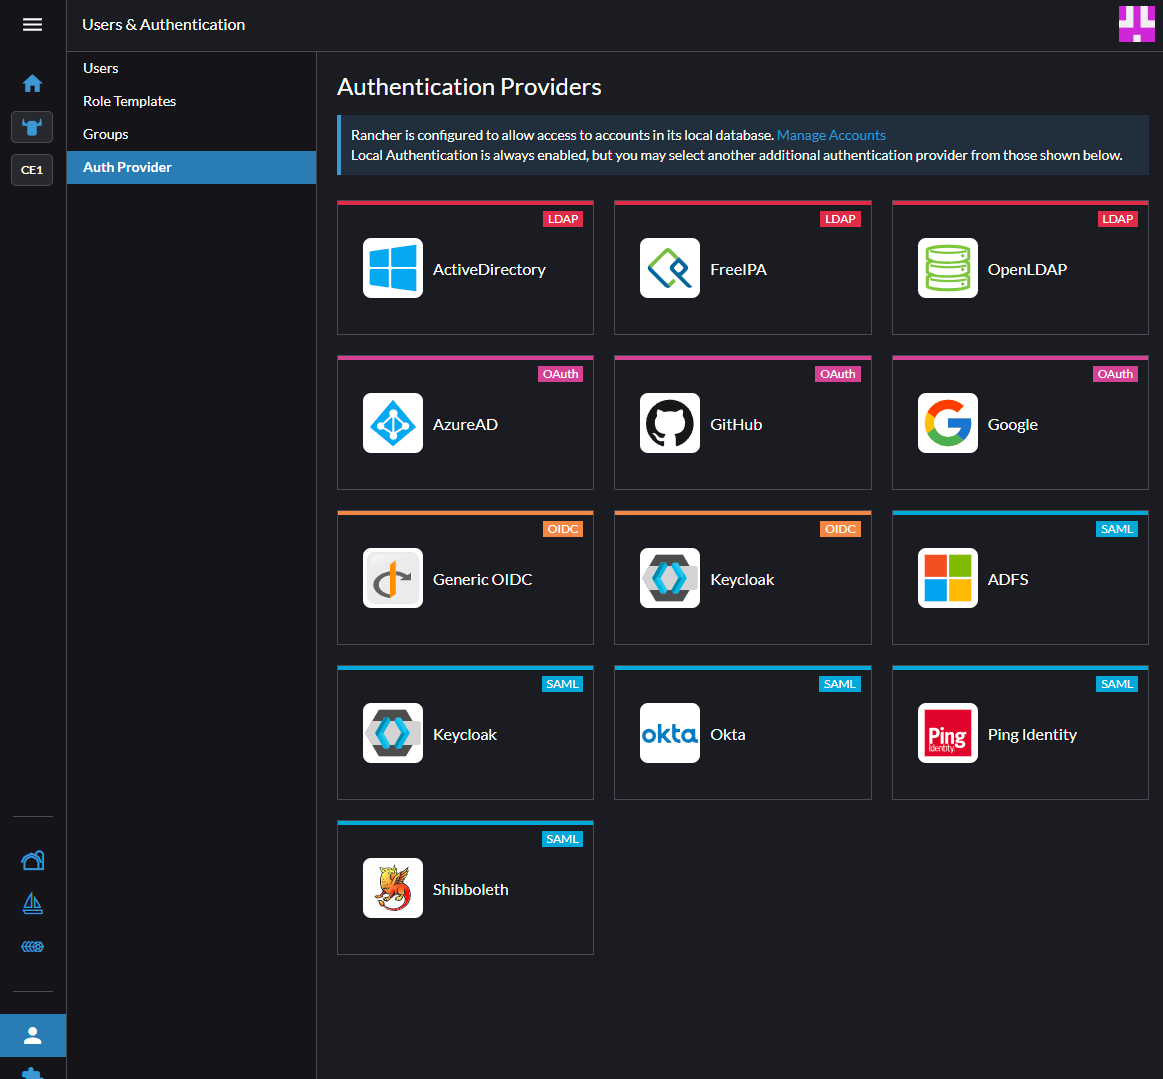Image resolution: width=1163 pixels, height=1079 pixels.
Task: Select the local cluster bull icon
Action: [32, 127]
